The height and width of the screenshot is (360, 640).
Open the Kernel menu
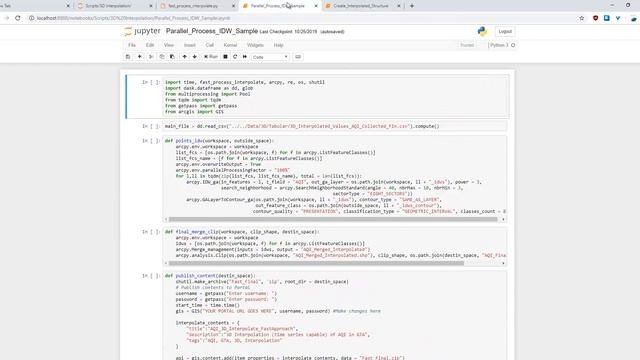[x=230, y=45]
